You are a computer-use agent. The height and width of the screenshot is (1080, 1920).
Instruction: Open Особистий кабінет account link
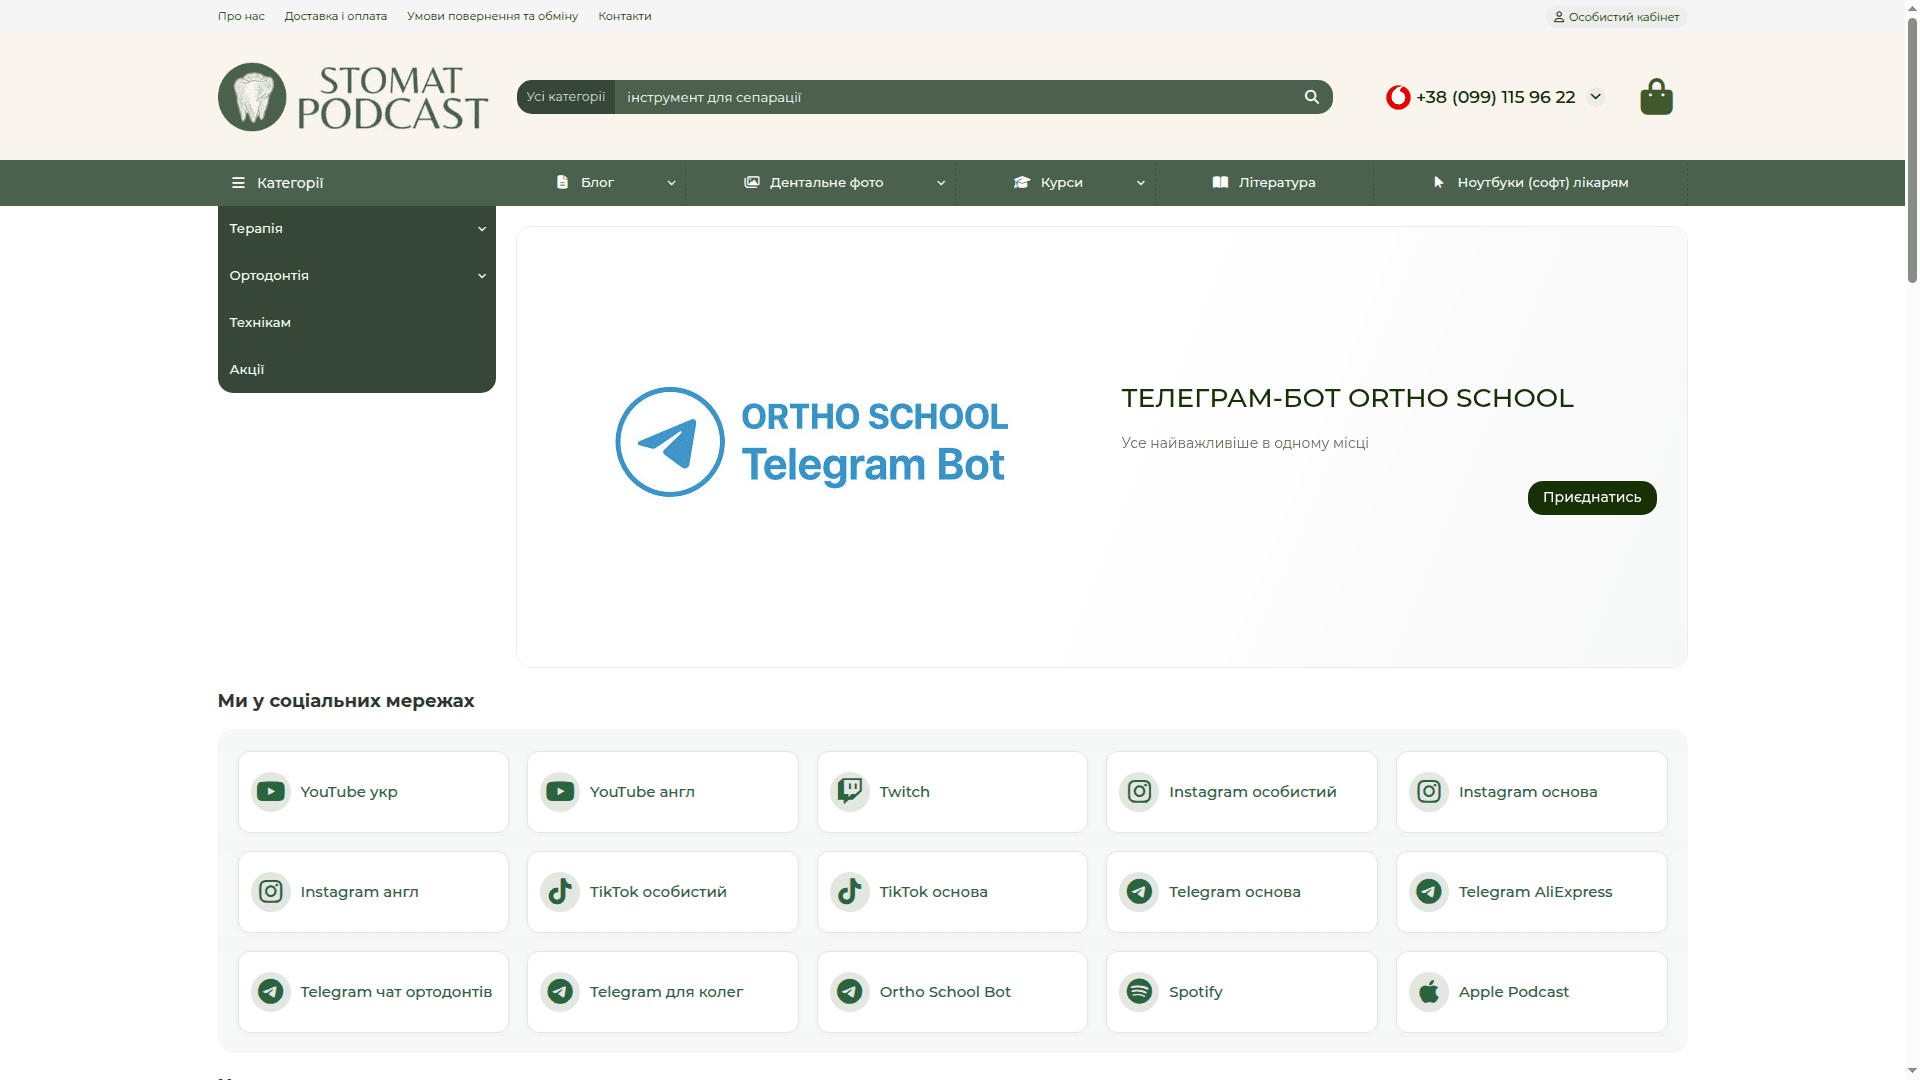[x=1616, y=17]
